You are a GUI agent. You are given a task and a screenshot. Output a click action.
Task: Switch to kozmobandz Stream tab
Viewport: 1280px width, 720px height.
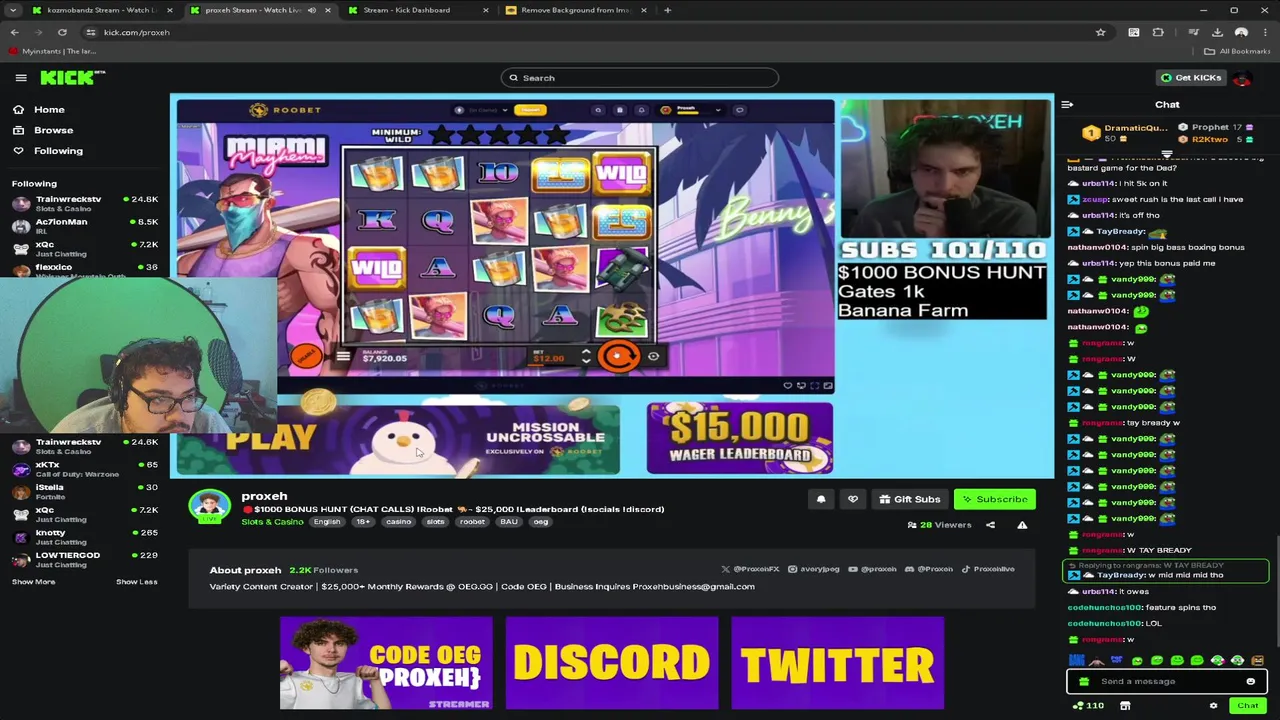(x=101, y=10)
